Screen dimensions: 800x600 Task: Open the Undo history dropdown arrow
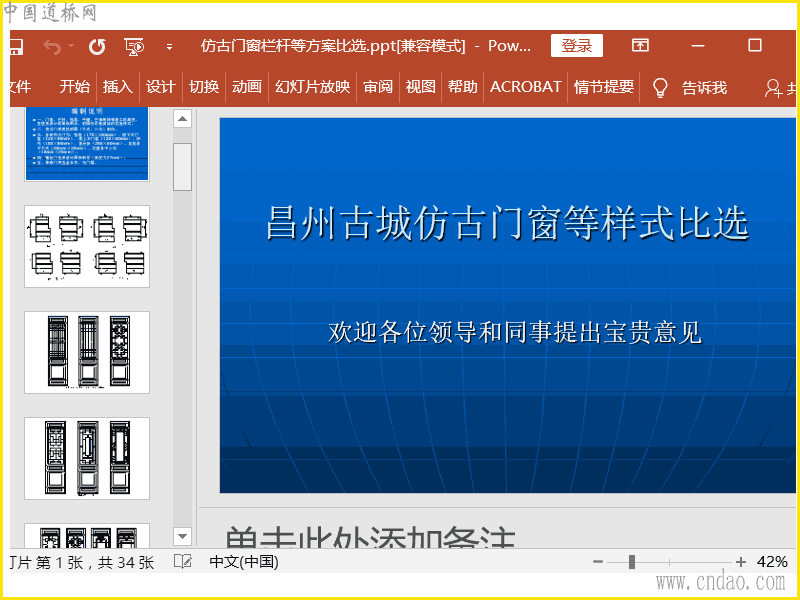71,46
